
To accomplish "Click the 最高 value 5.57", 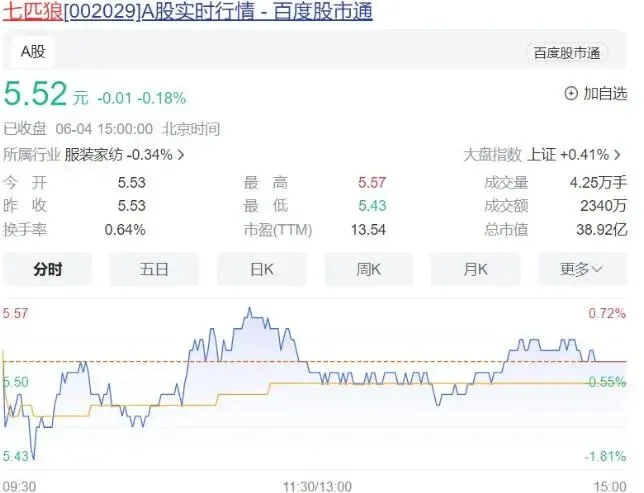I will [372, 182].
